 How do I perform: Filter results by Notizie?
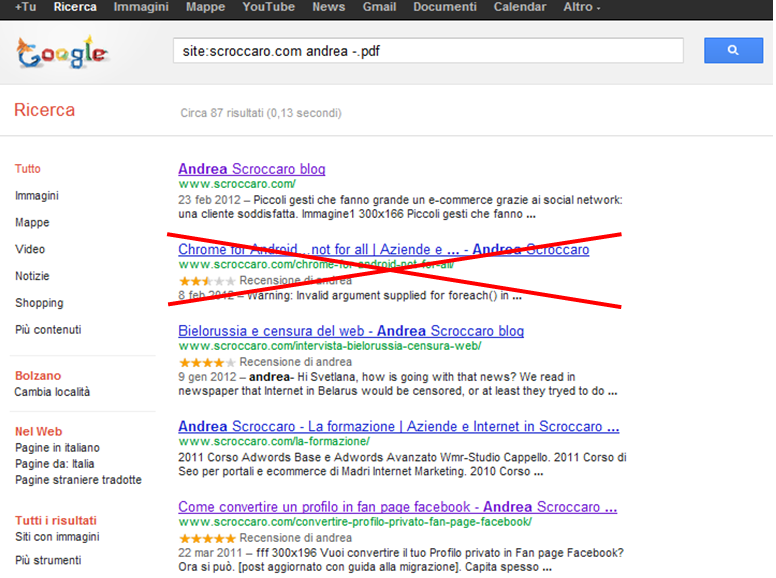(32, 276)
